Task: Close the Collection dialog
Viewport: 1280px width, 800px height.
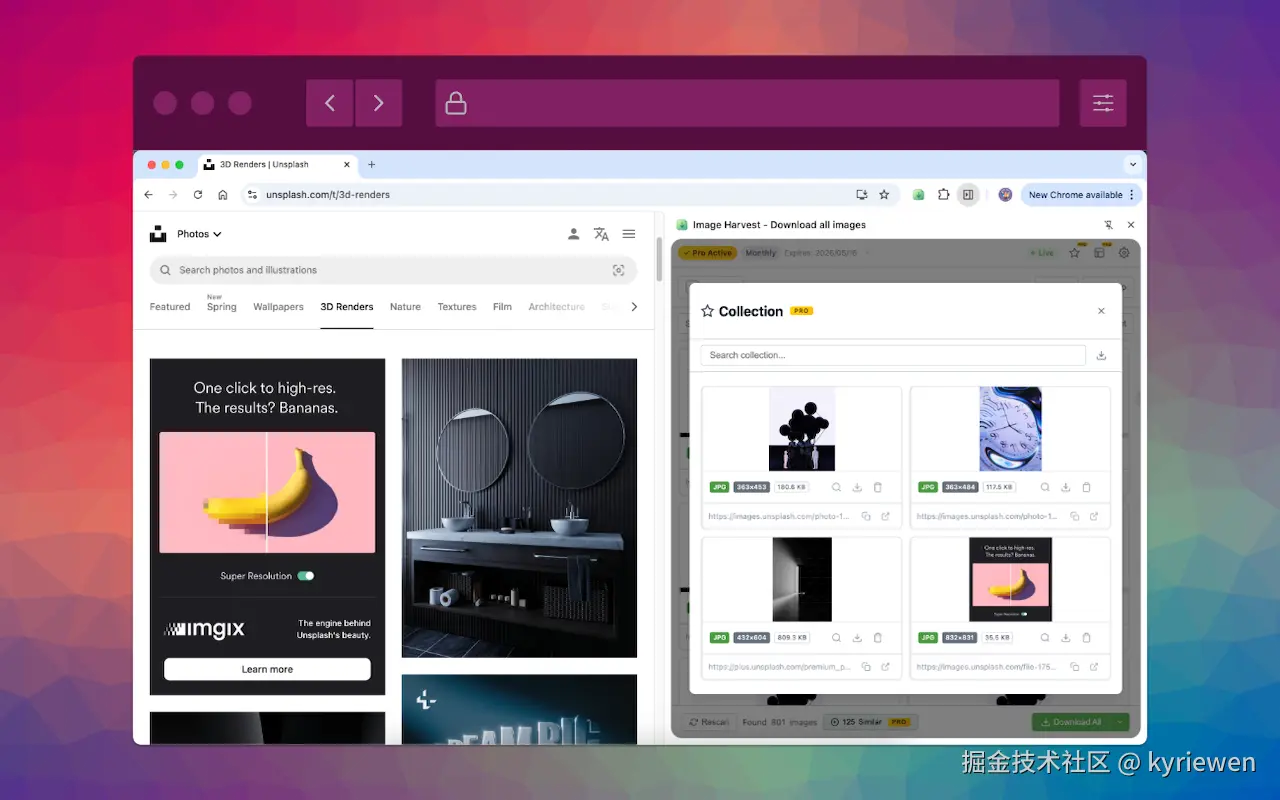Action: 1101,311
